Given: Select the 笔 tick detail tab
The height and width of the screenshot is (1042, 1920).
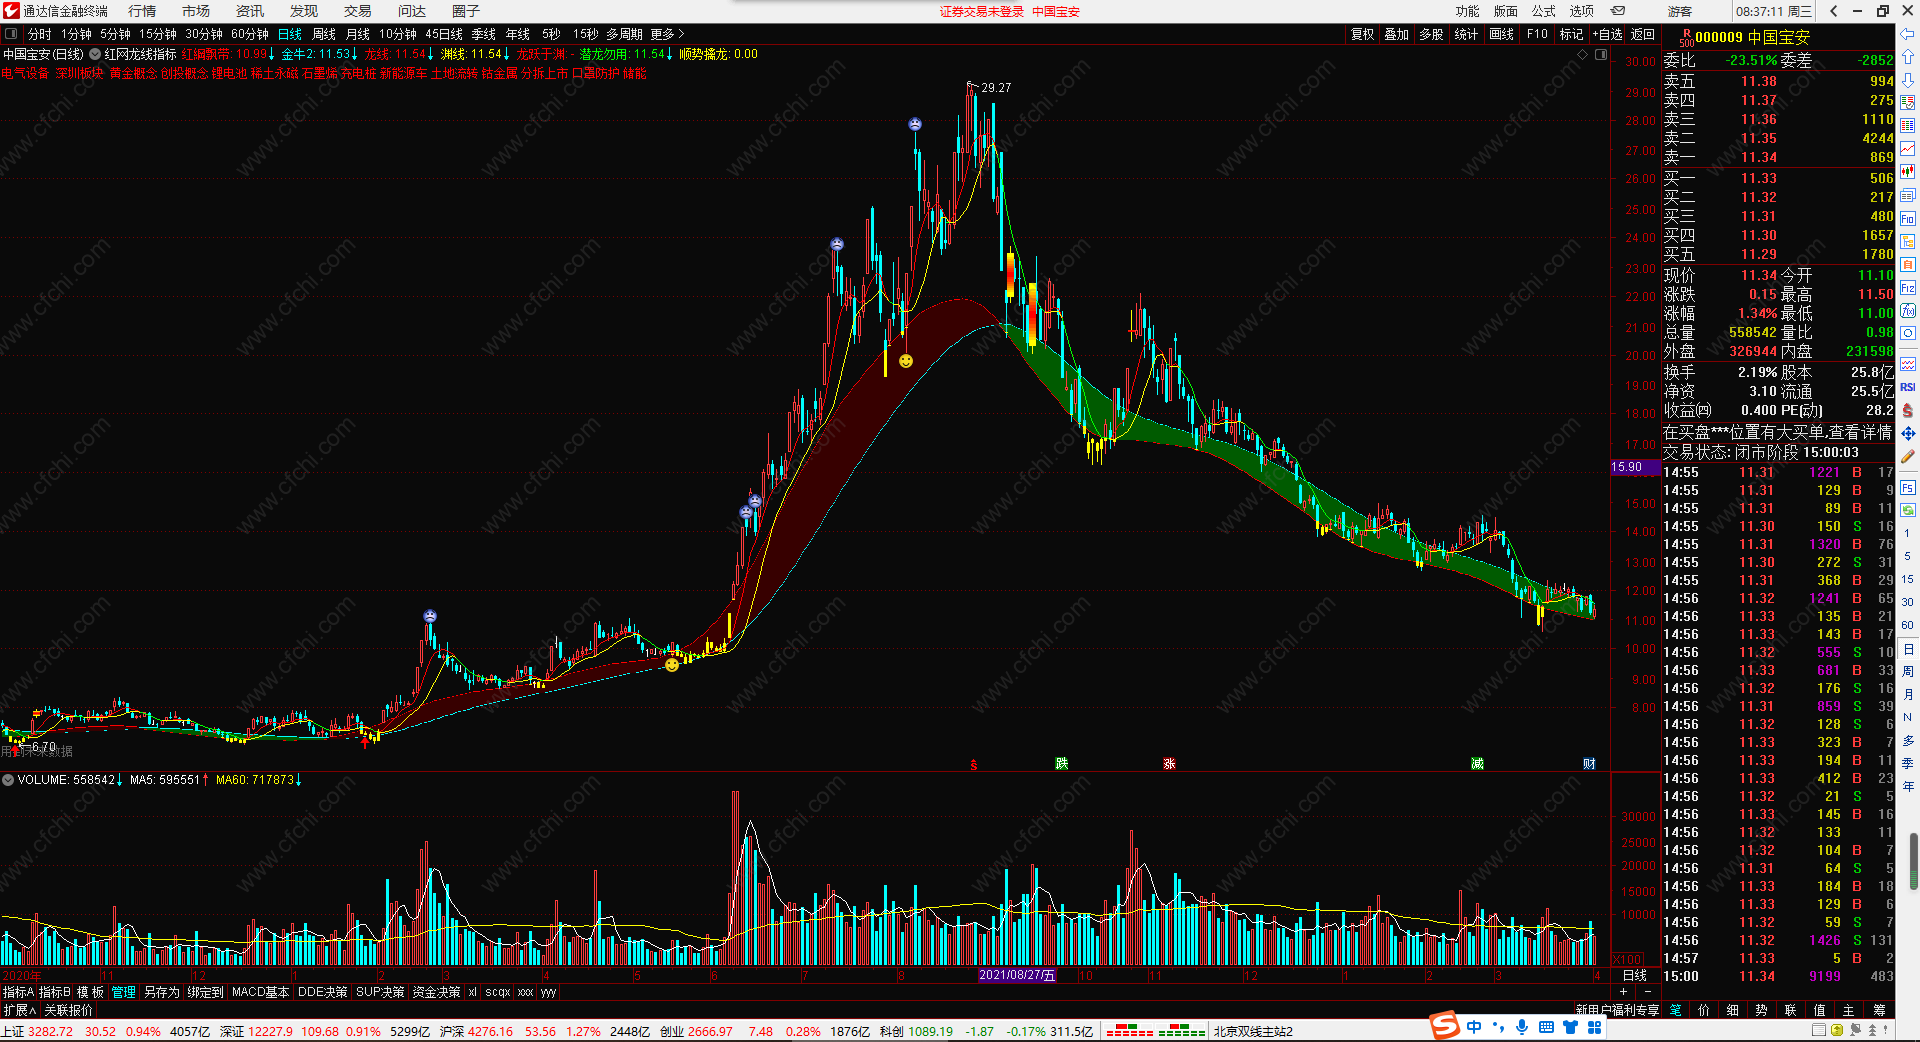Looking at the screenshot, I should 1675,1010.
